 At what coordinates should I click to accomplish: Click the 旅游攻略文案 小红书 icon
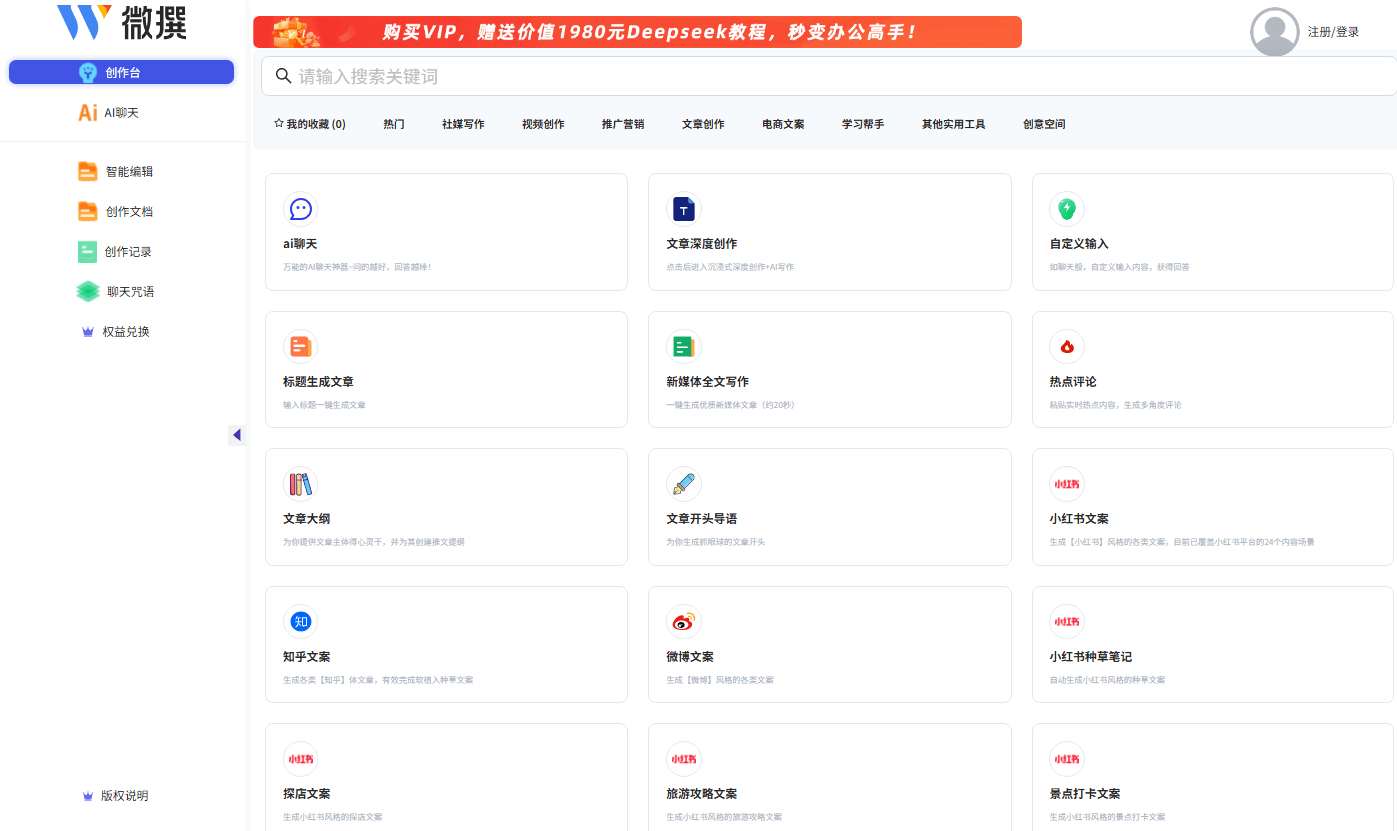[684, 759]
